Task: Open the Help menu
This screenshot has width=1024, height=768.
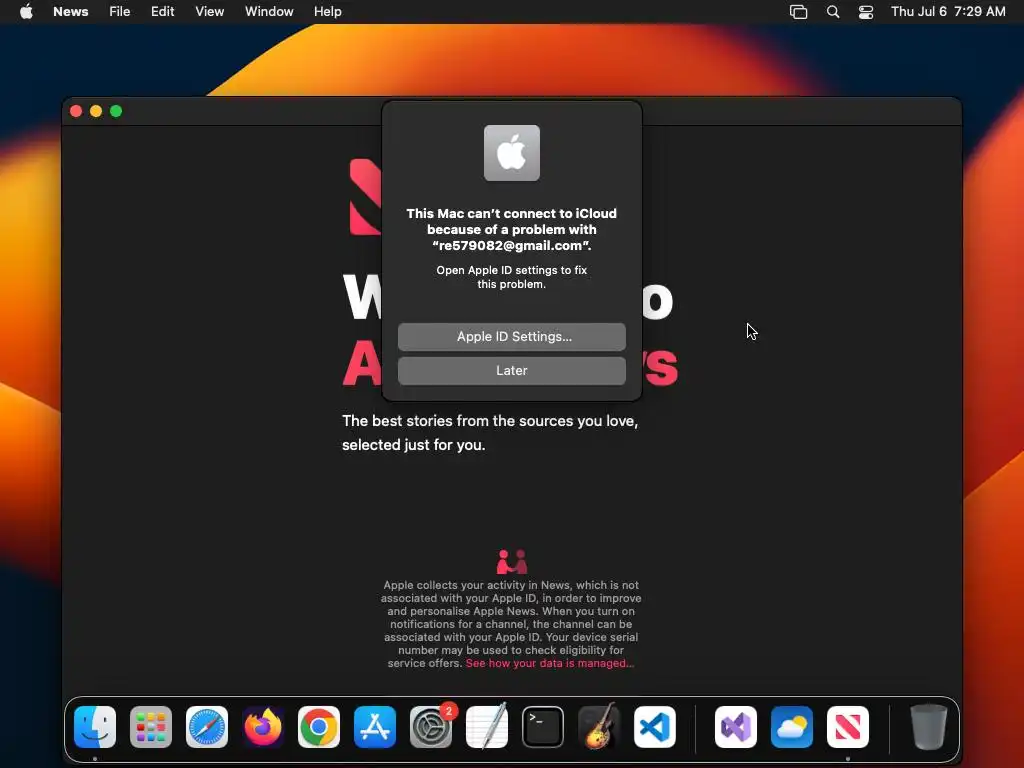Action: click(x=327, y=11)
